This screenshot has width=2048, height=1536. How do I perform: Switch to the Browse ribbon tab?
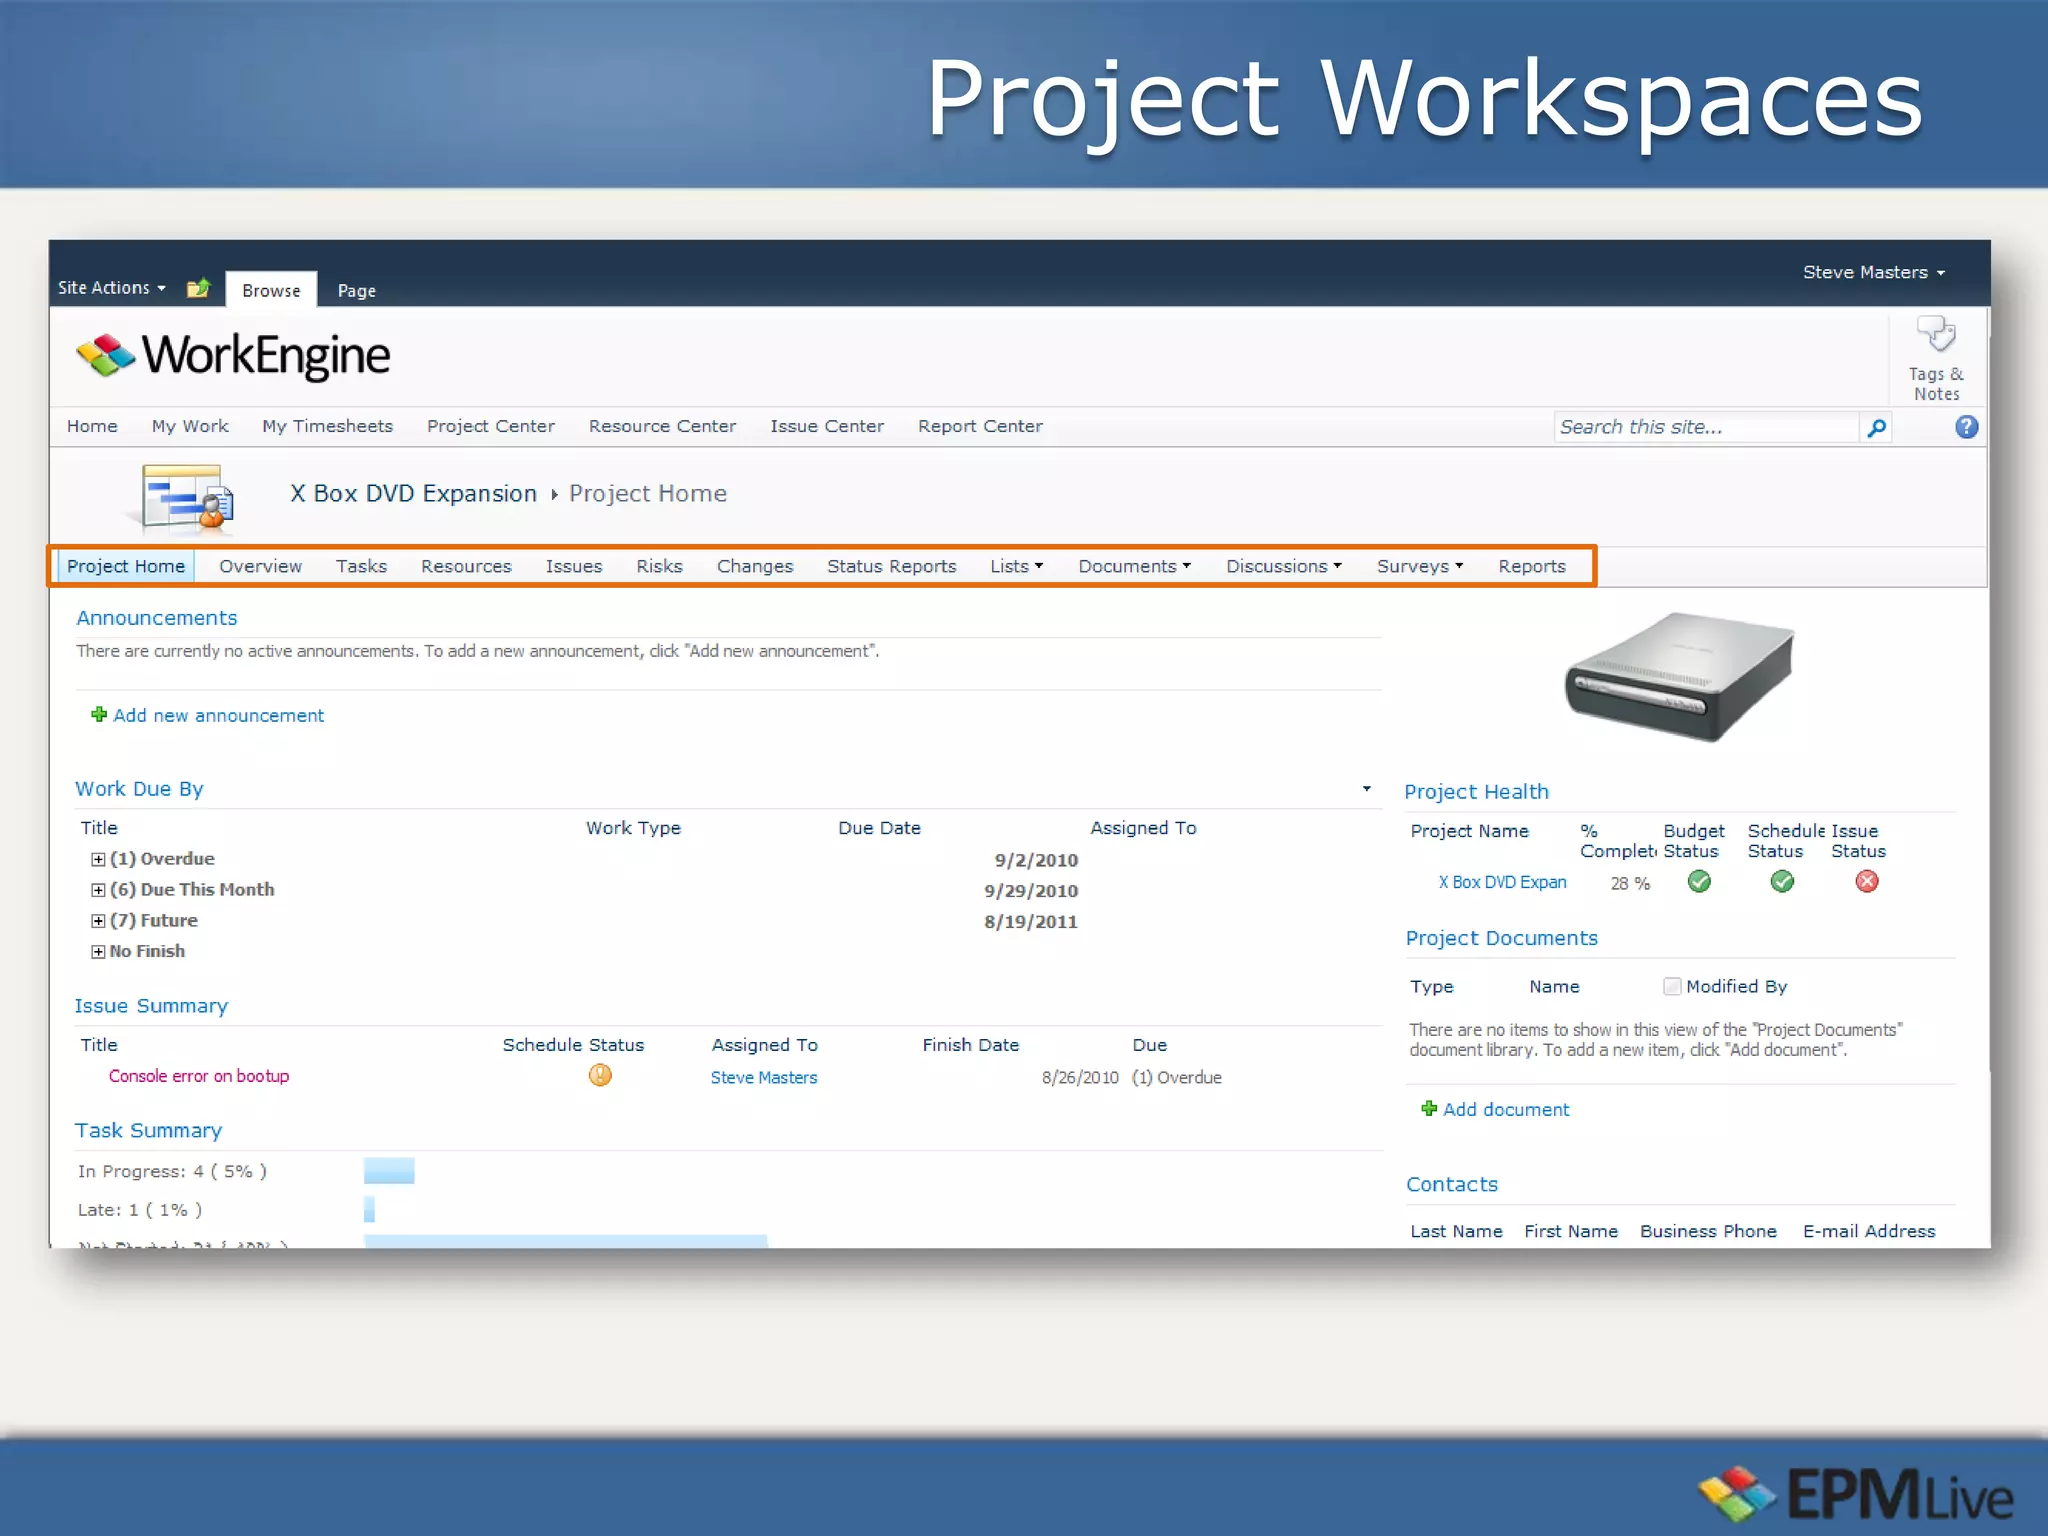click(x=271, y=290)
